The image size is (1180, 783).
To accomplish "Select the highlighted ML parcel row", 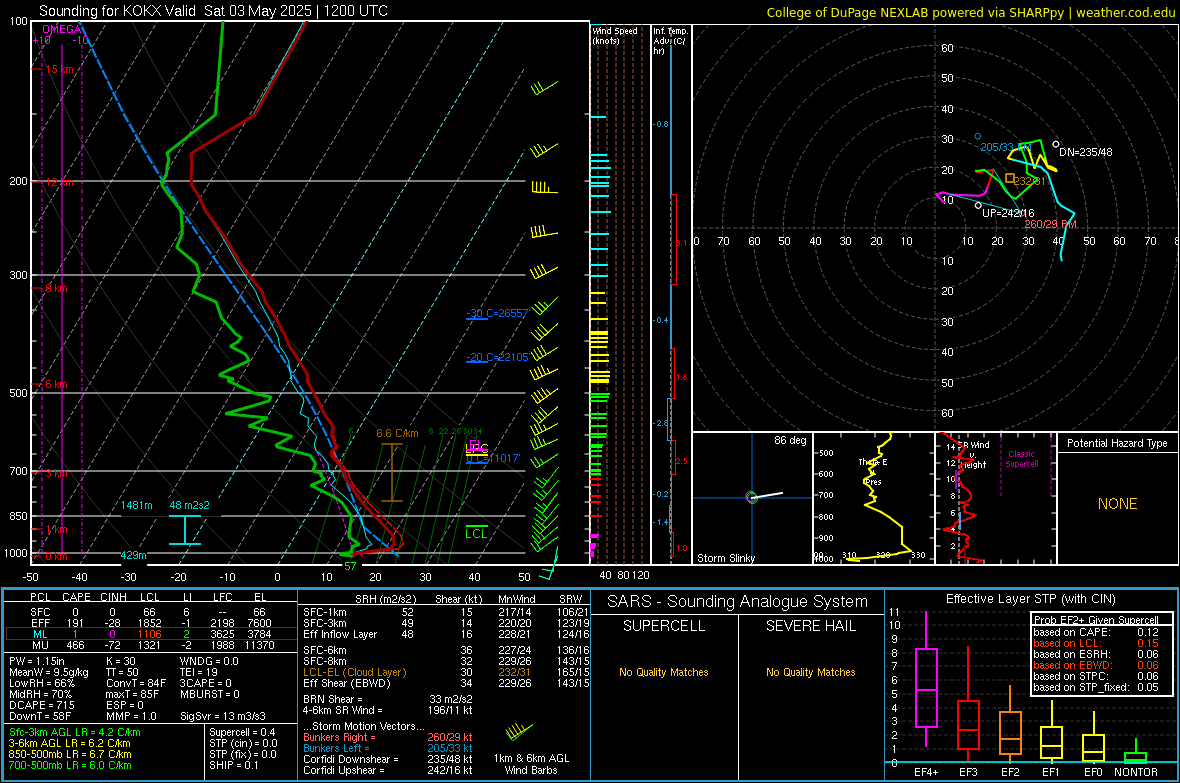I will click(x=149, y=635).
